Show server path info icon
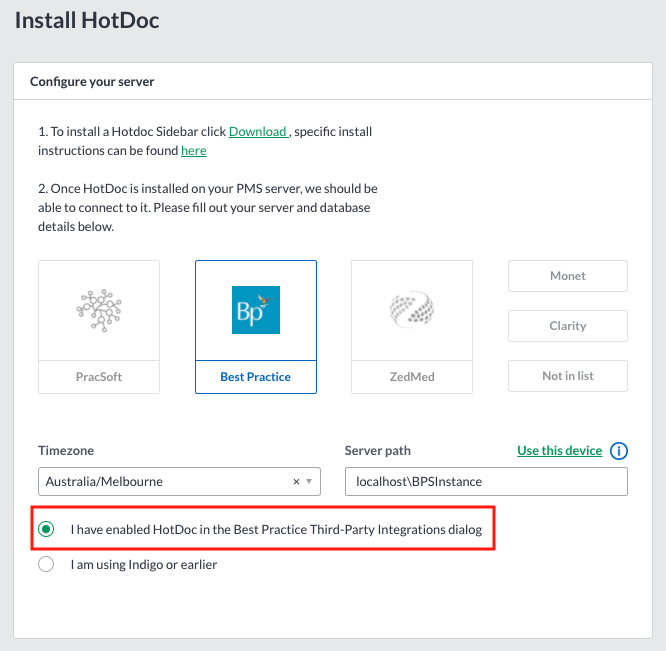 coord(619,451)
